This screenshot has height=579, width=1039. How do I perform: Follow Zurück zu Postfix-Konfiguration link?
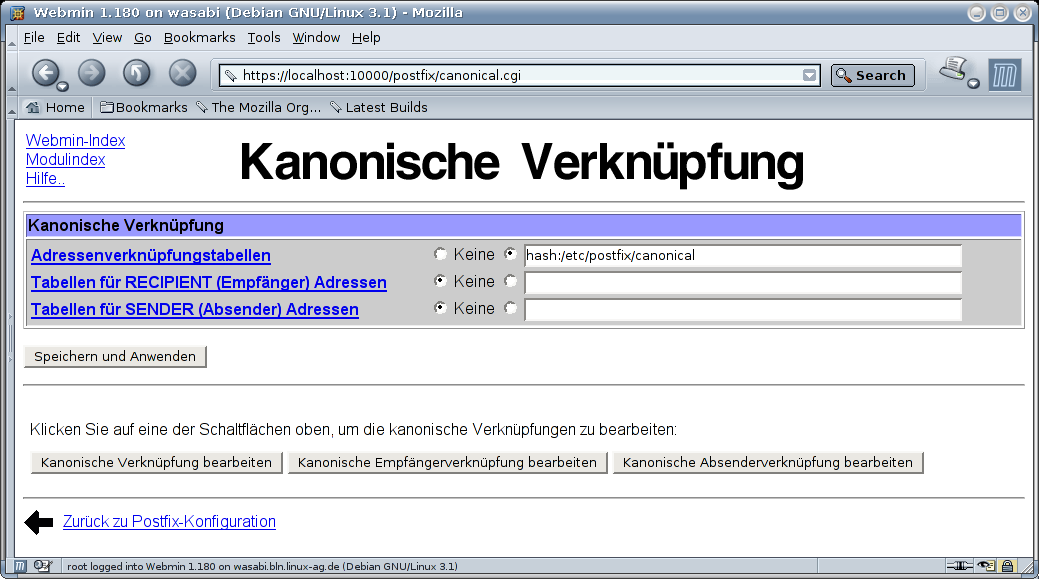169,522
